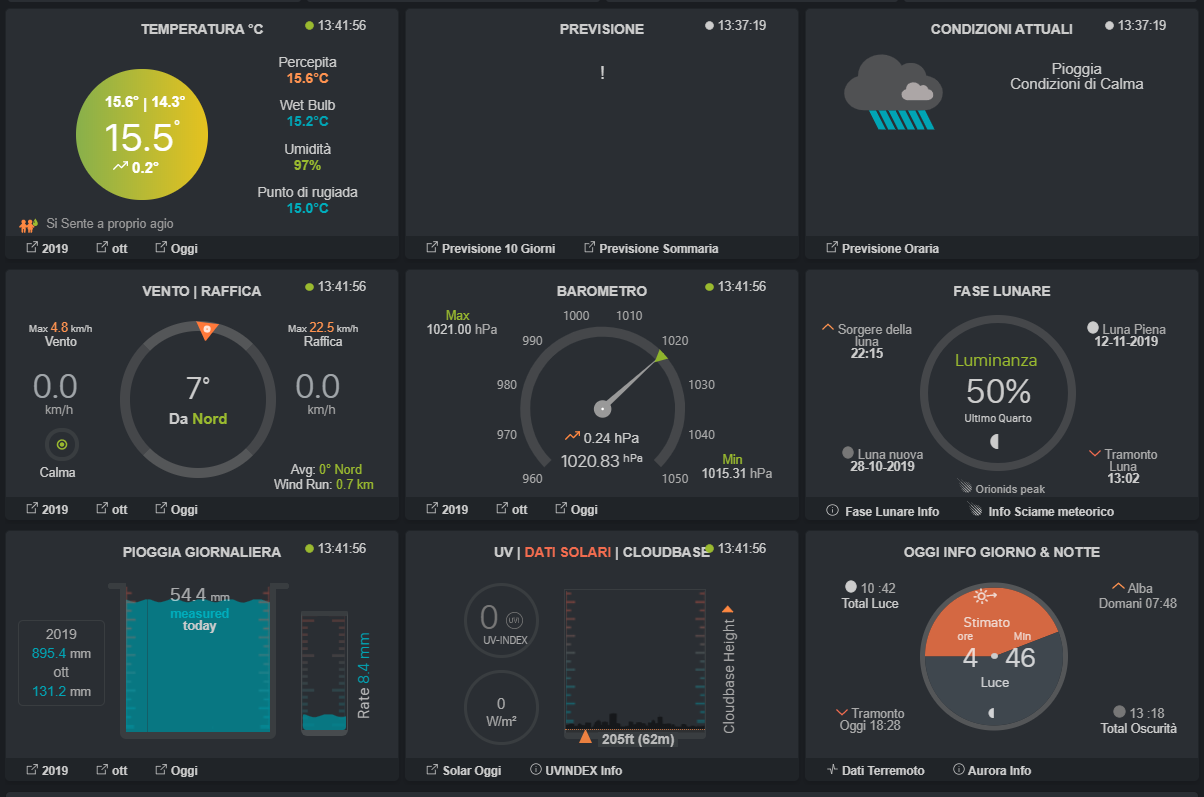The image size is (1204, 797).
Task: Open Previsione 10 Giorni link
Action: pyautogui.click(x=490, y=248)
